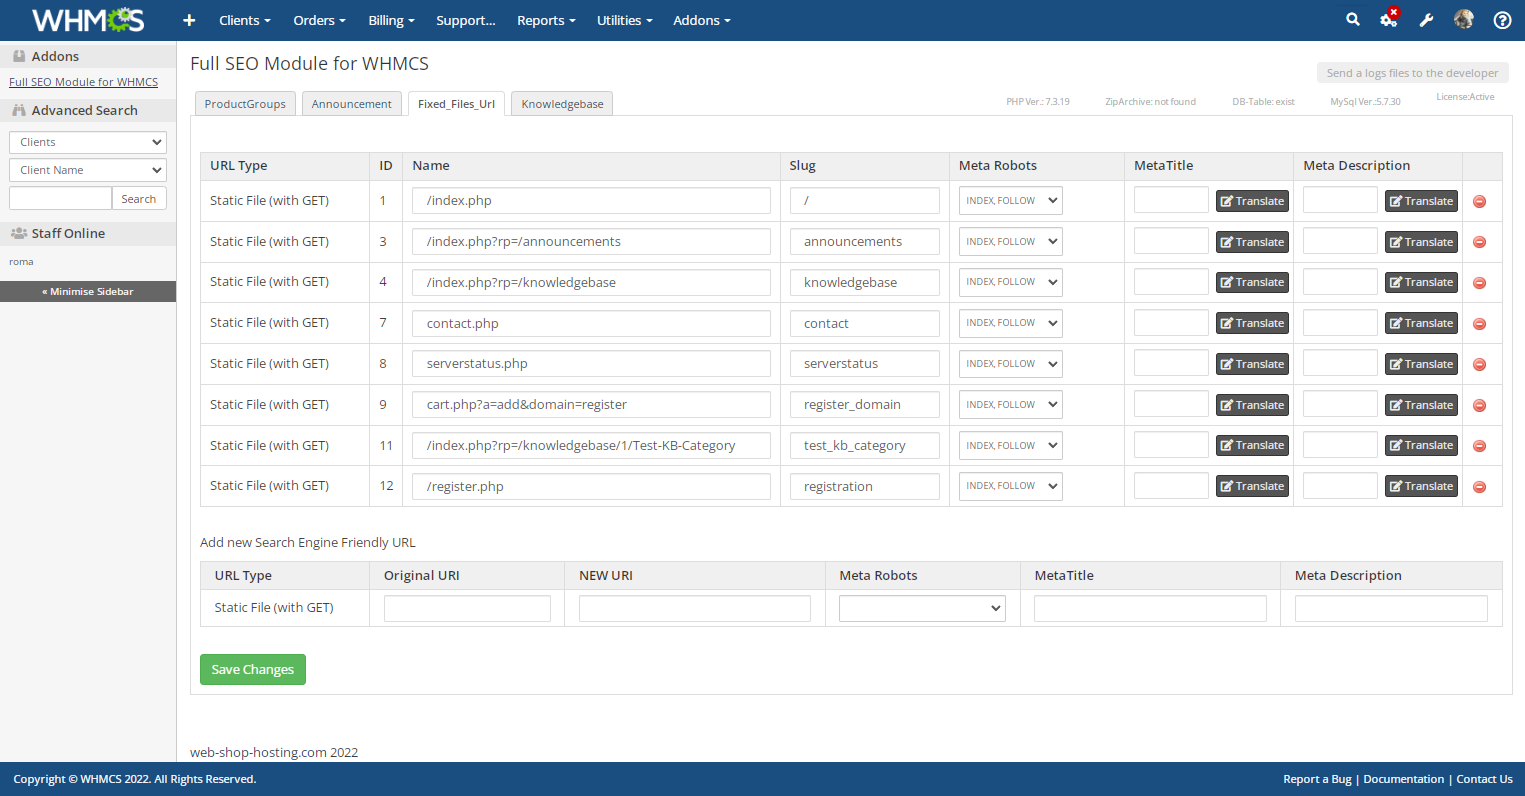Open the plus quick-add menu
This screenshot has width=1525, height=796.
point(189,20)
